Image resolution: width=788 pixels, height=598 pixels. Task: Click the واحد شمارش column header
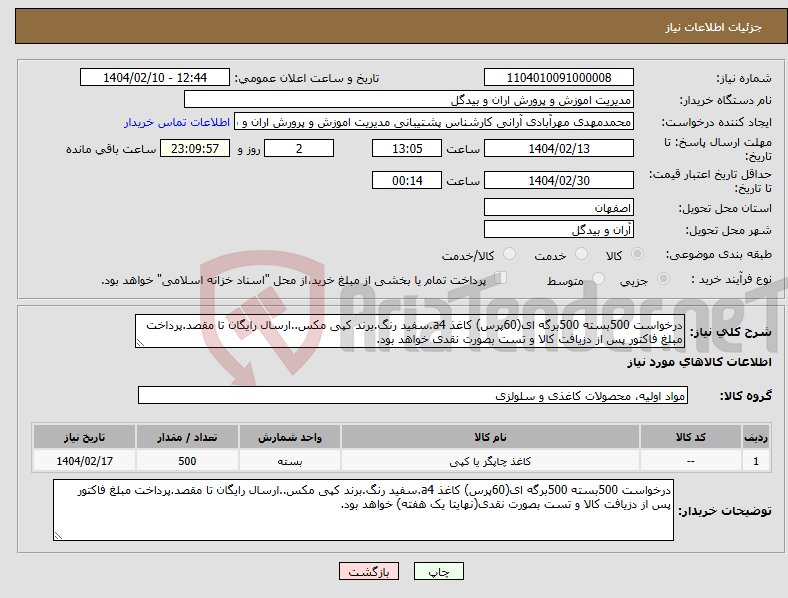coord(290,437)
